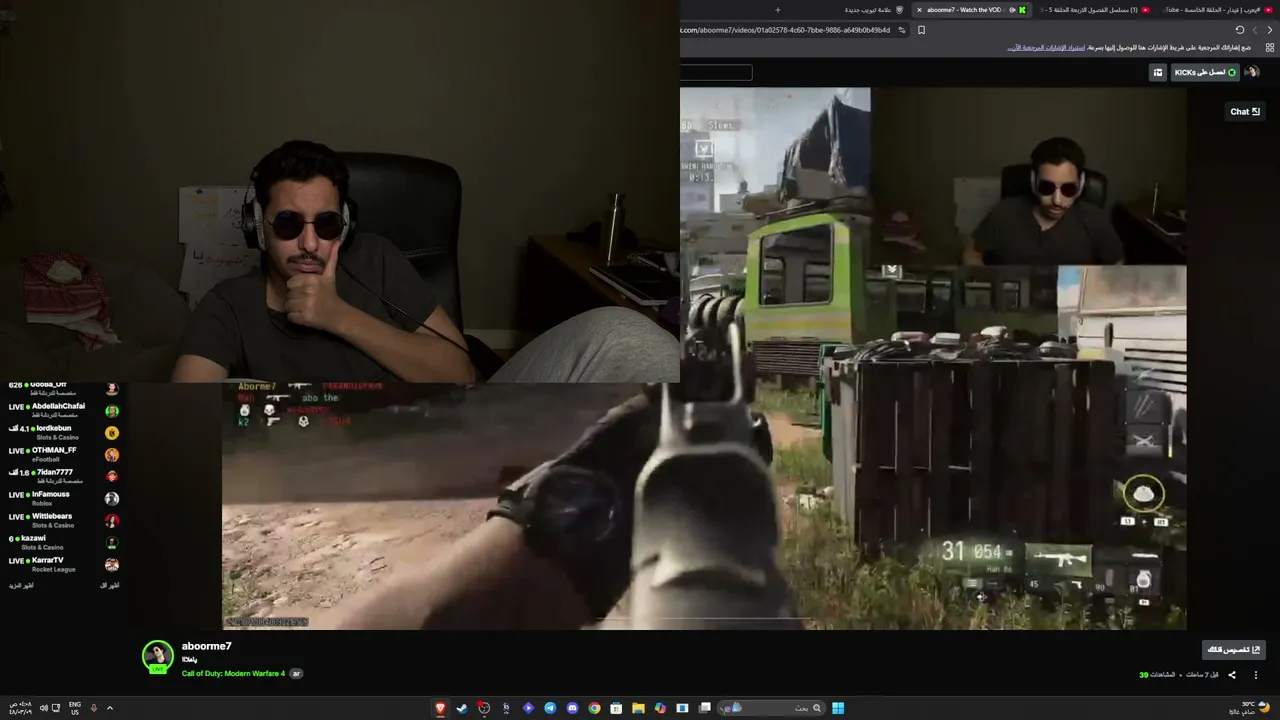Click InFamouss's avatar thumbnail
Screen dimensions: 1280x720
(x=112, y=498)
